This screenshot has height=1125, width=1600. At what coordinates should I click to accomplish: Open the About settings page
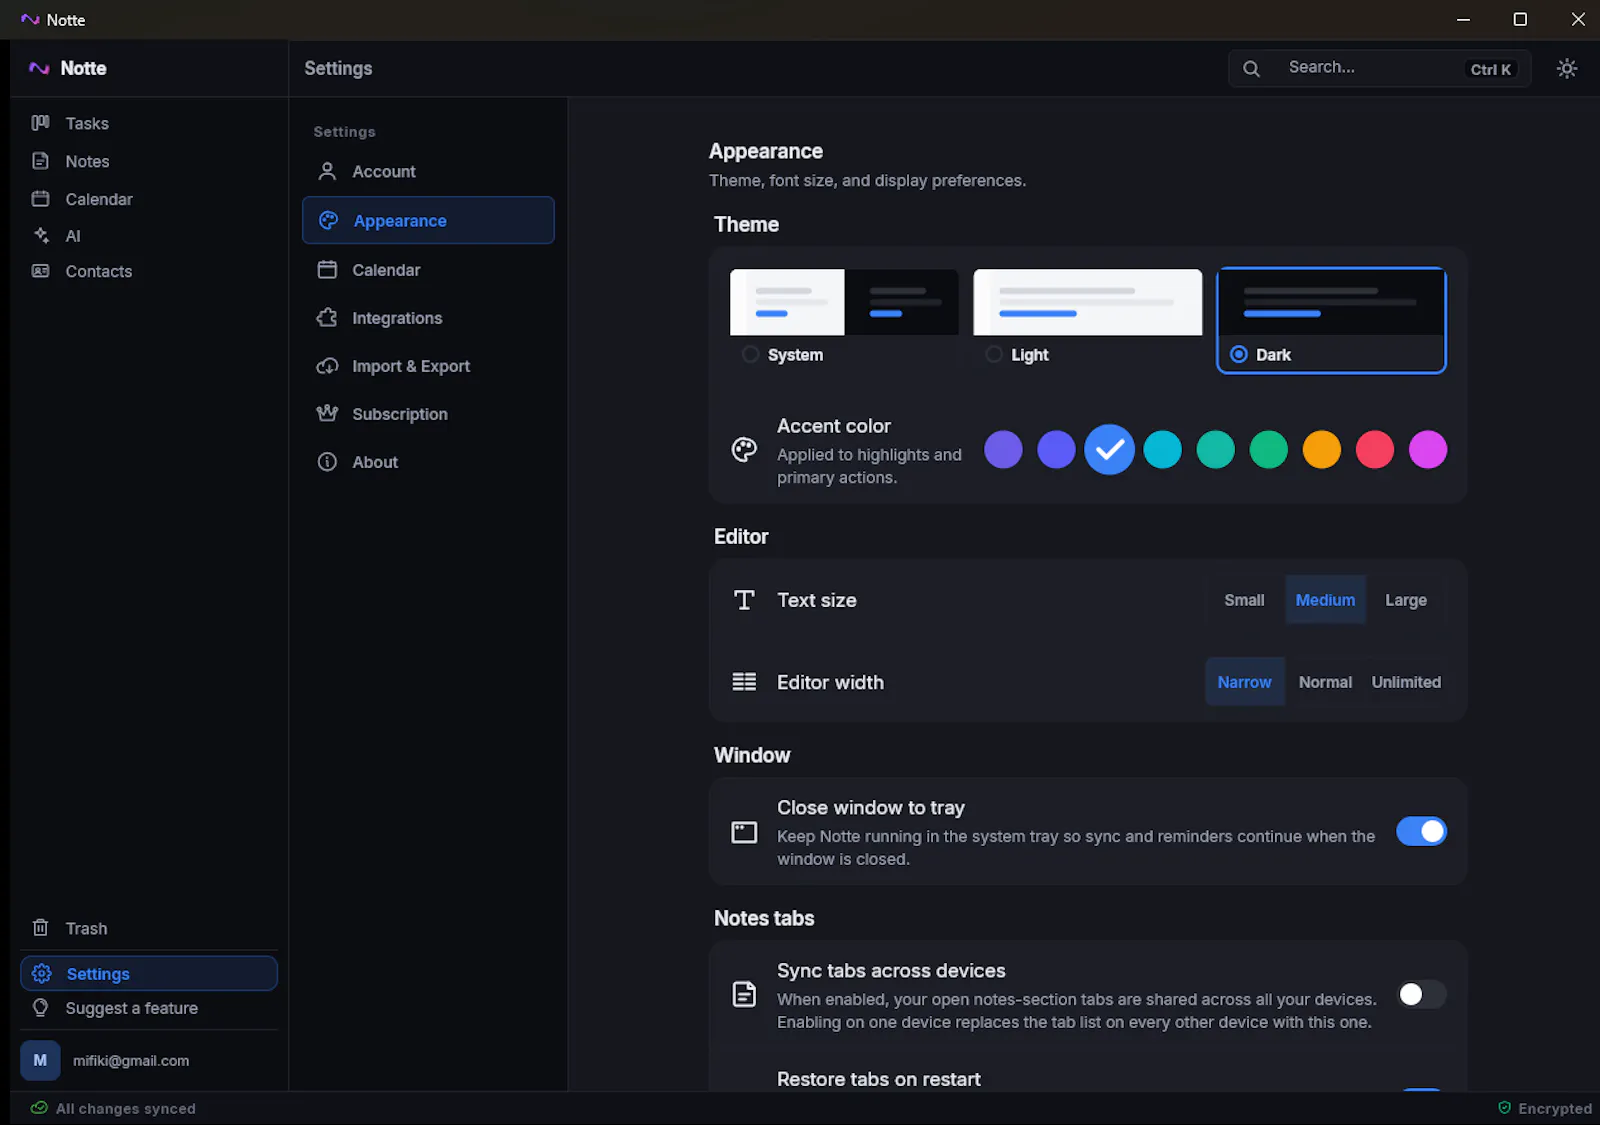click(428, 462)
